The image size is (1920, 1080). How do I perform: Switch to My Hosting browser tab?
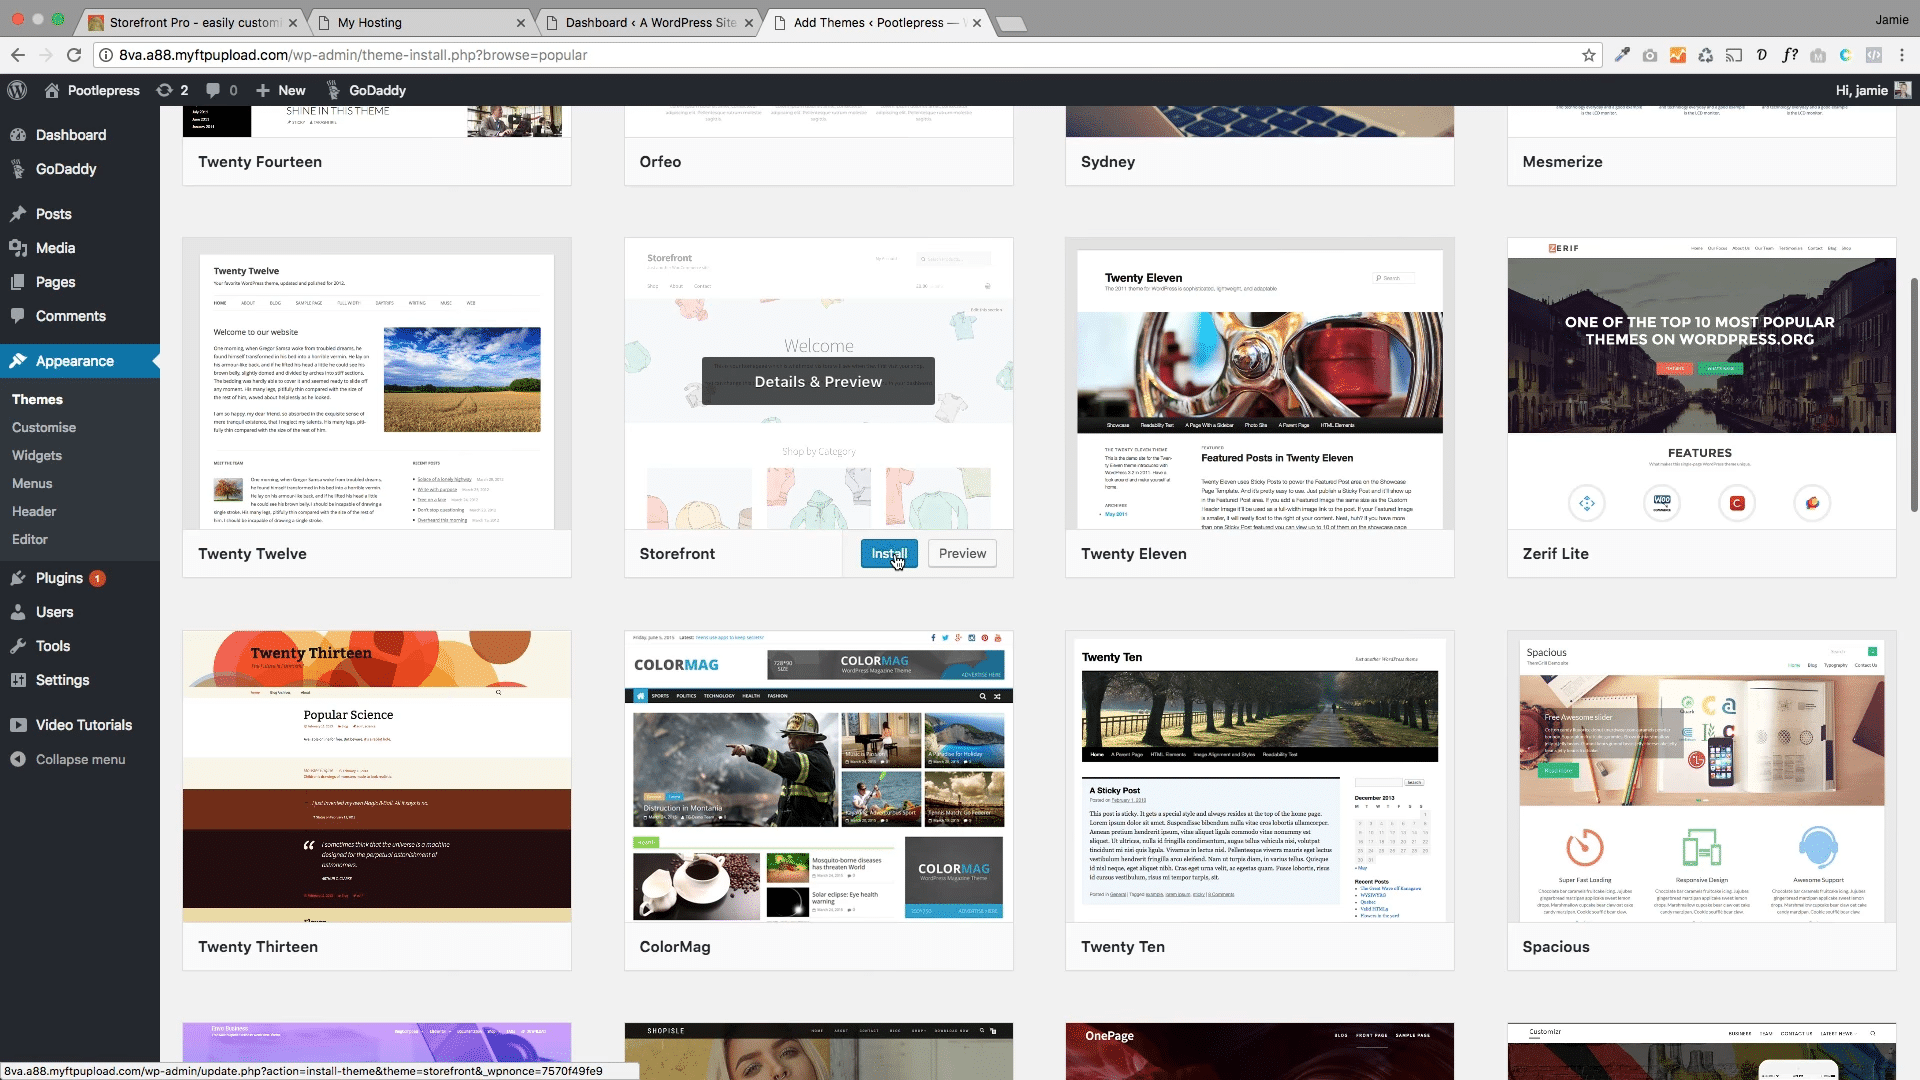click(418, 22)
